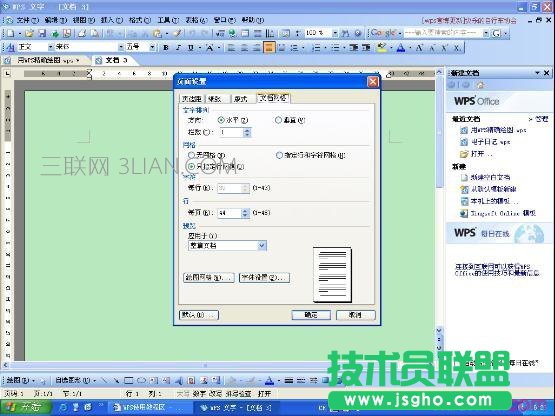Open the style 正文 dropdown arrow

pyautogui.click(x=50, y=47)
